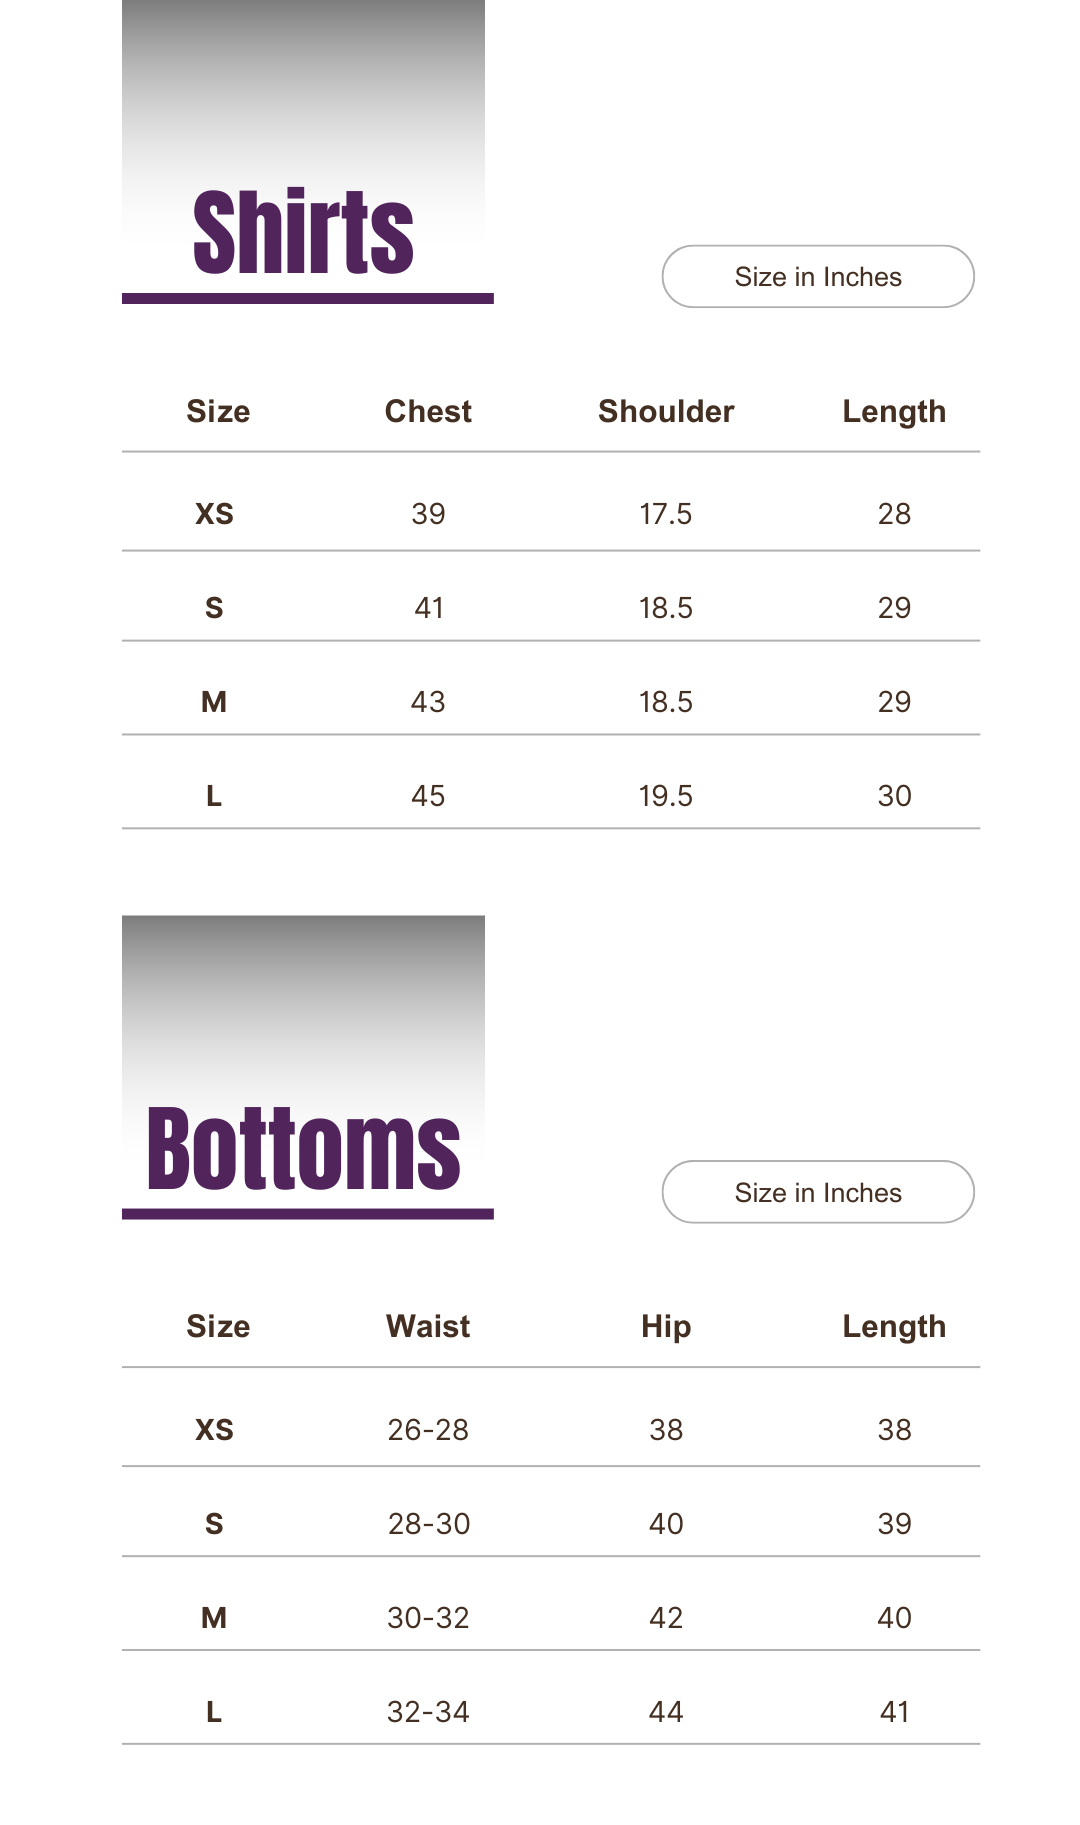Click the waist range 28-30
The image size is (1080, 1825).
[428, 1524]
